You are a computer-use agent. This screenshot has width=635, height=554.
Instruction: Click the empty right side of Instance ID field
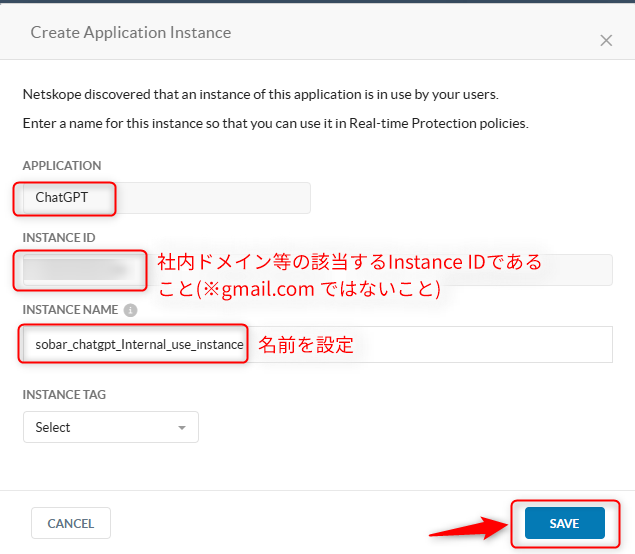580,270
